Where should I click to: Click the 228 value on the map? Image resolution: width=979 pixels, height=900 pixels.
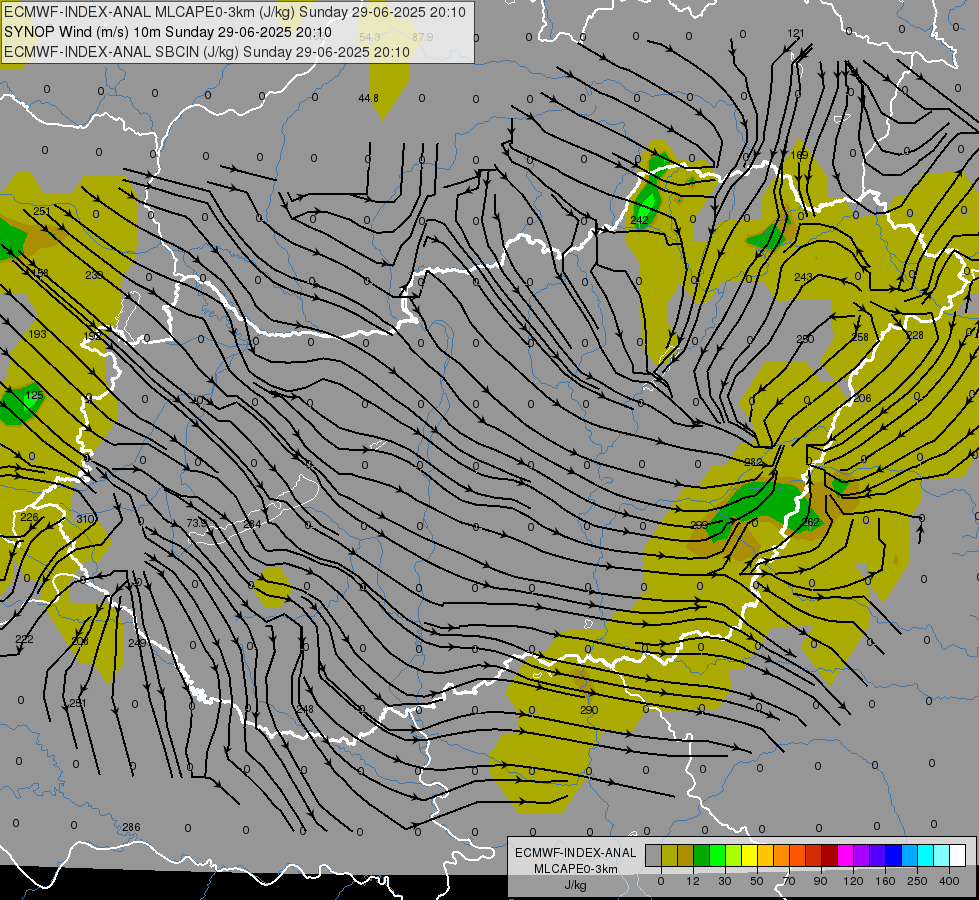tap(915, 335)
